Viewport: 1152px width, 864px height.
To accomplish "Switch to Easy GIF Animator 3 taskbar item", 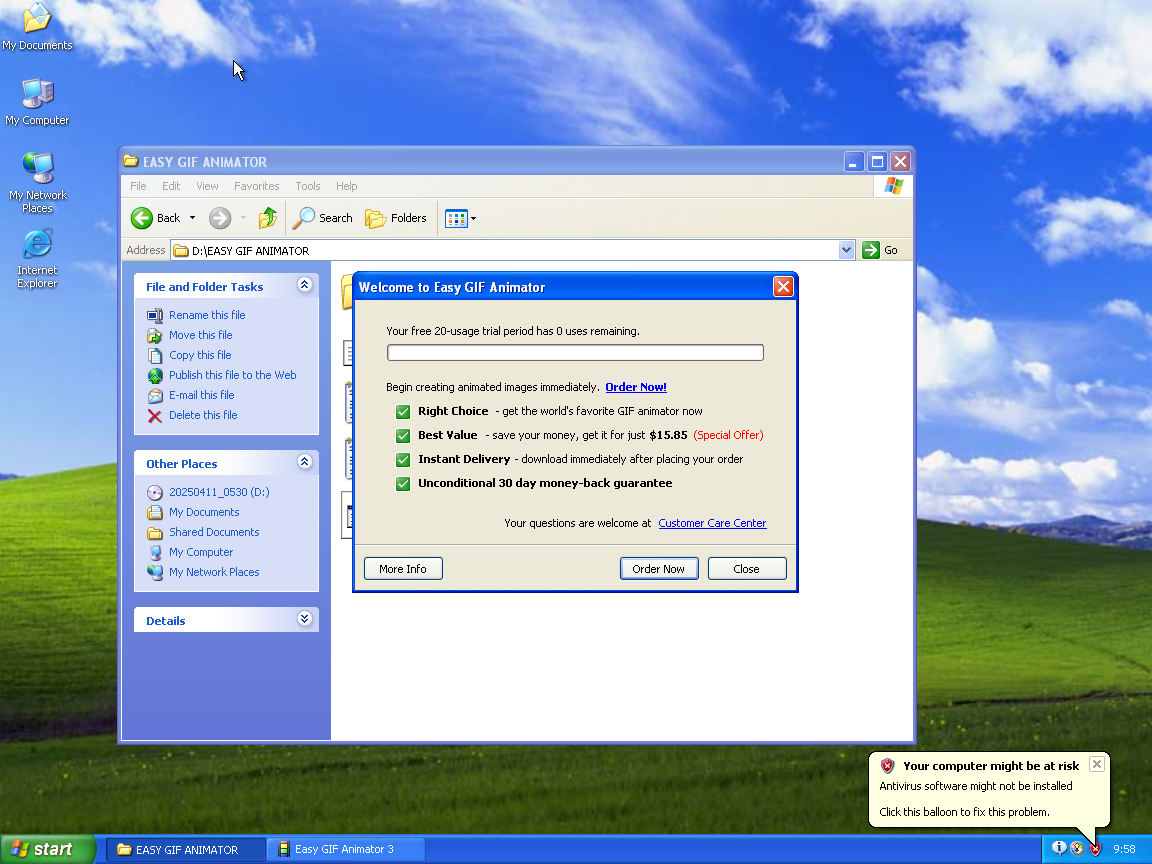I will (x=345, y=849).
